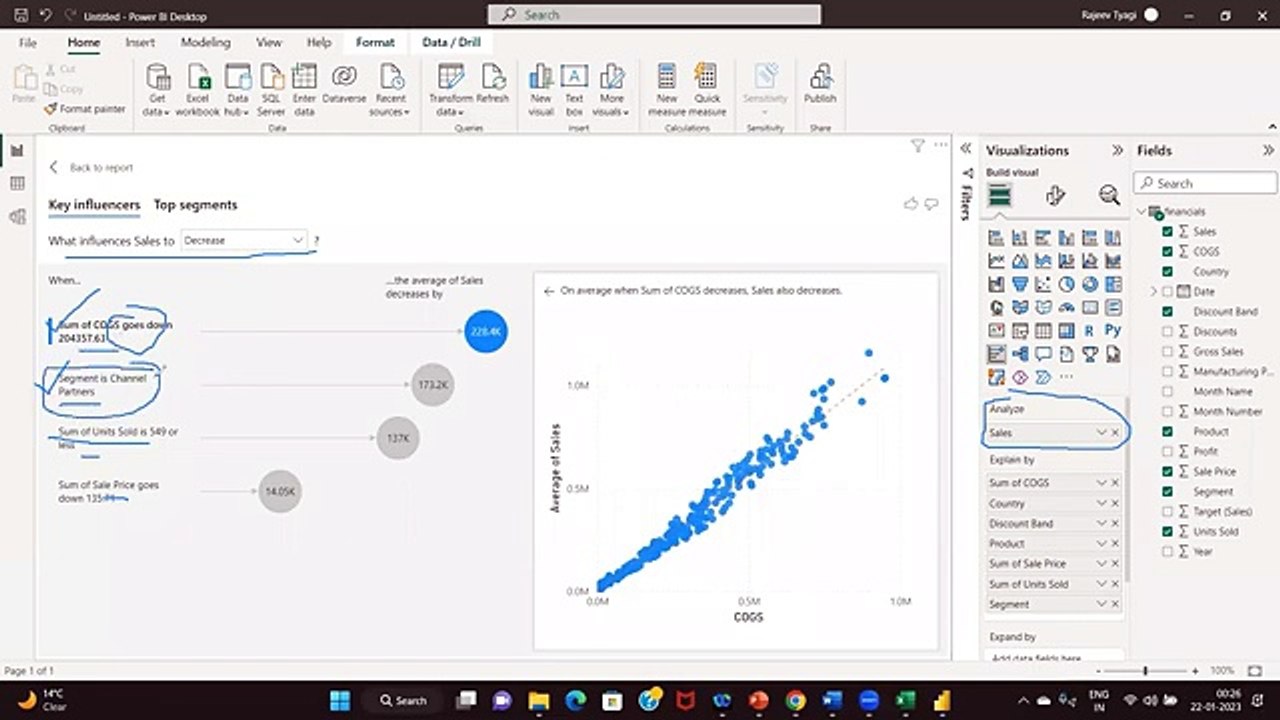1280x720 pixels.
Task: Select the 14.05K Sale Price bubble
Action: 279,491
